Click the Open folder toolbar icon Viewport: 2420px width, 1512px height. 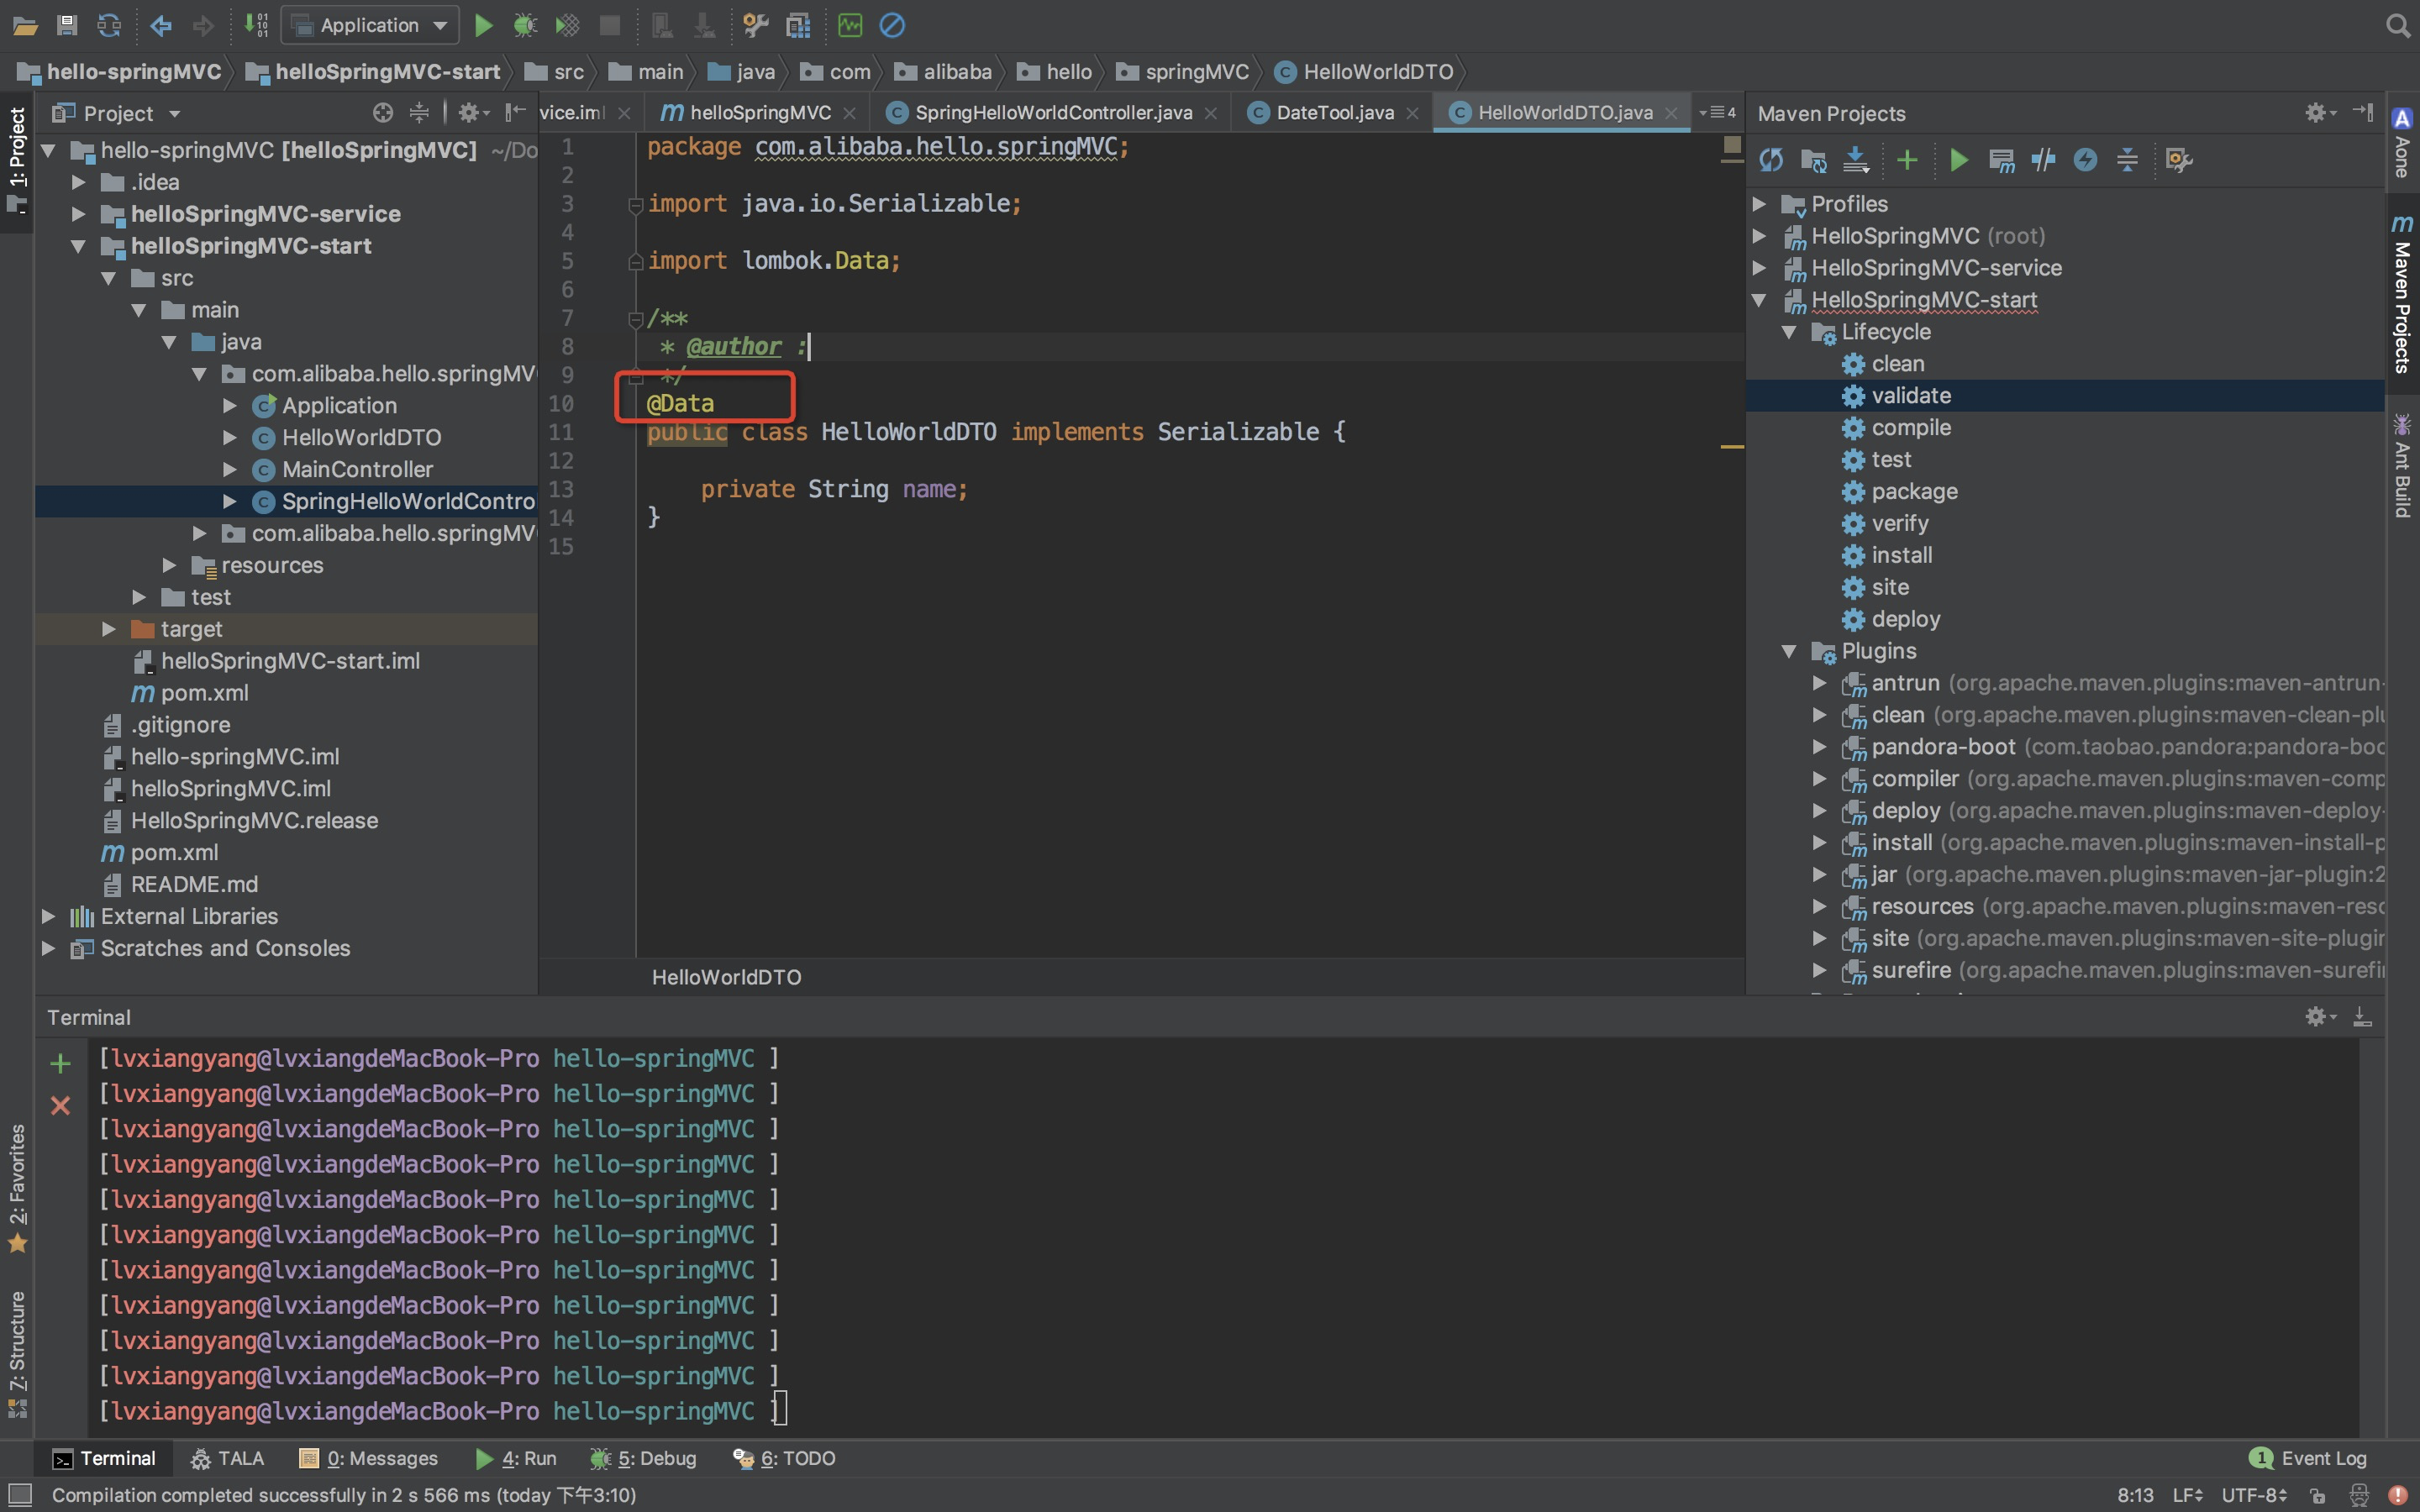[25, 25]
